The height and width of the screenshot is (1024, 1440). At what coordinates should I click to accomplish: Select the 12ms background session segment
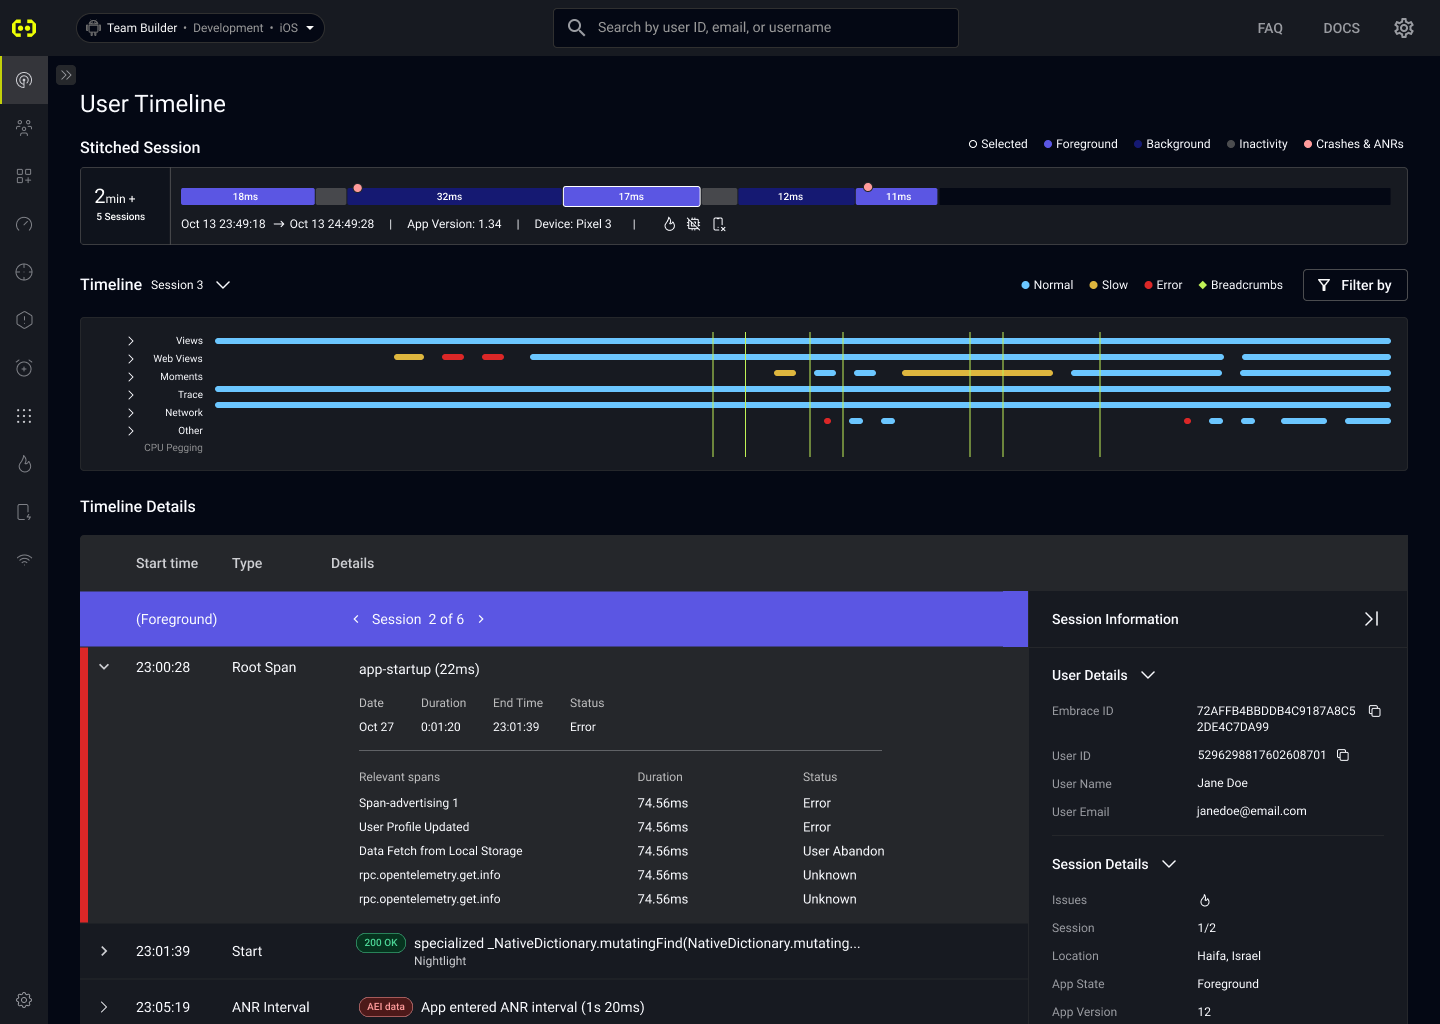796,197
